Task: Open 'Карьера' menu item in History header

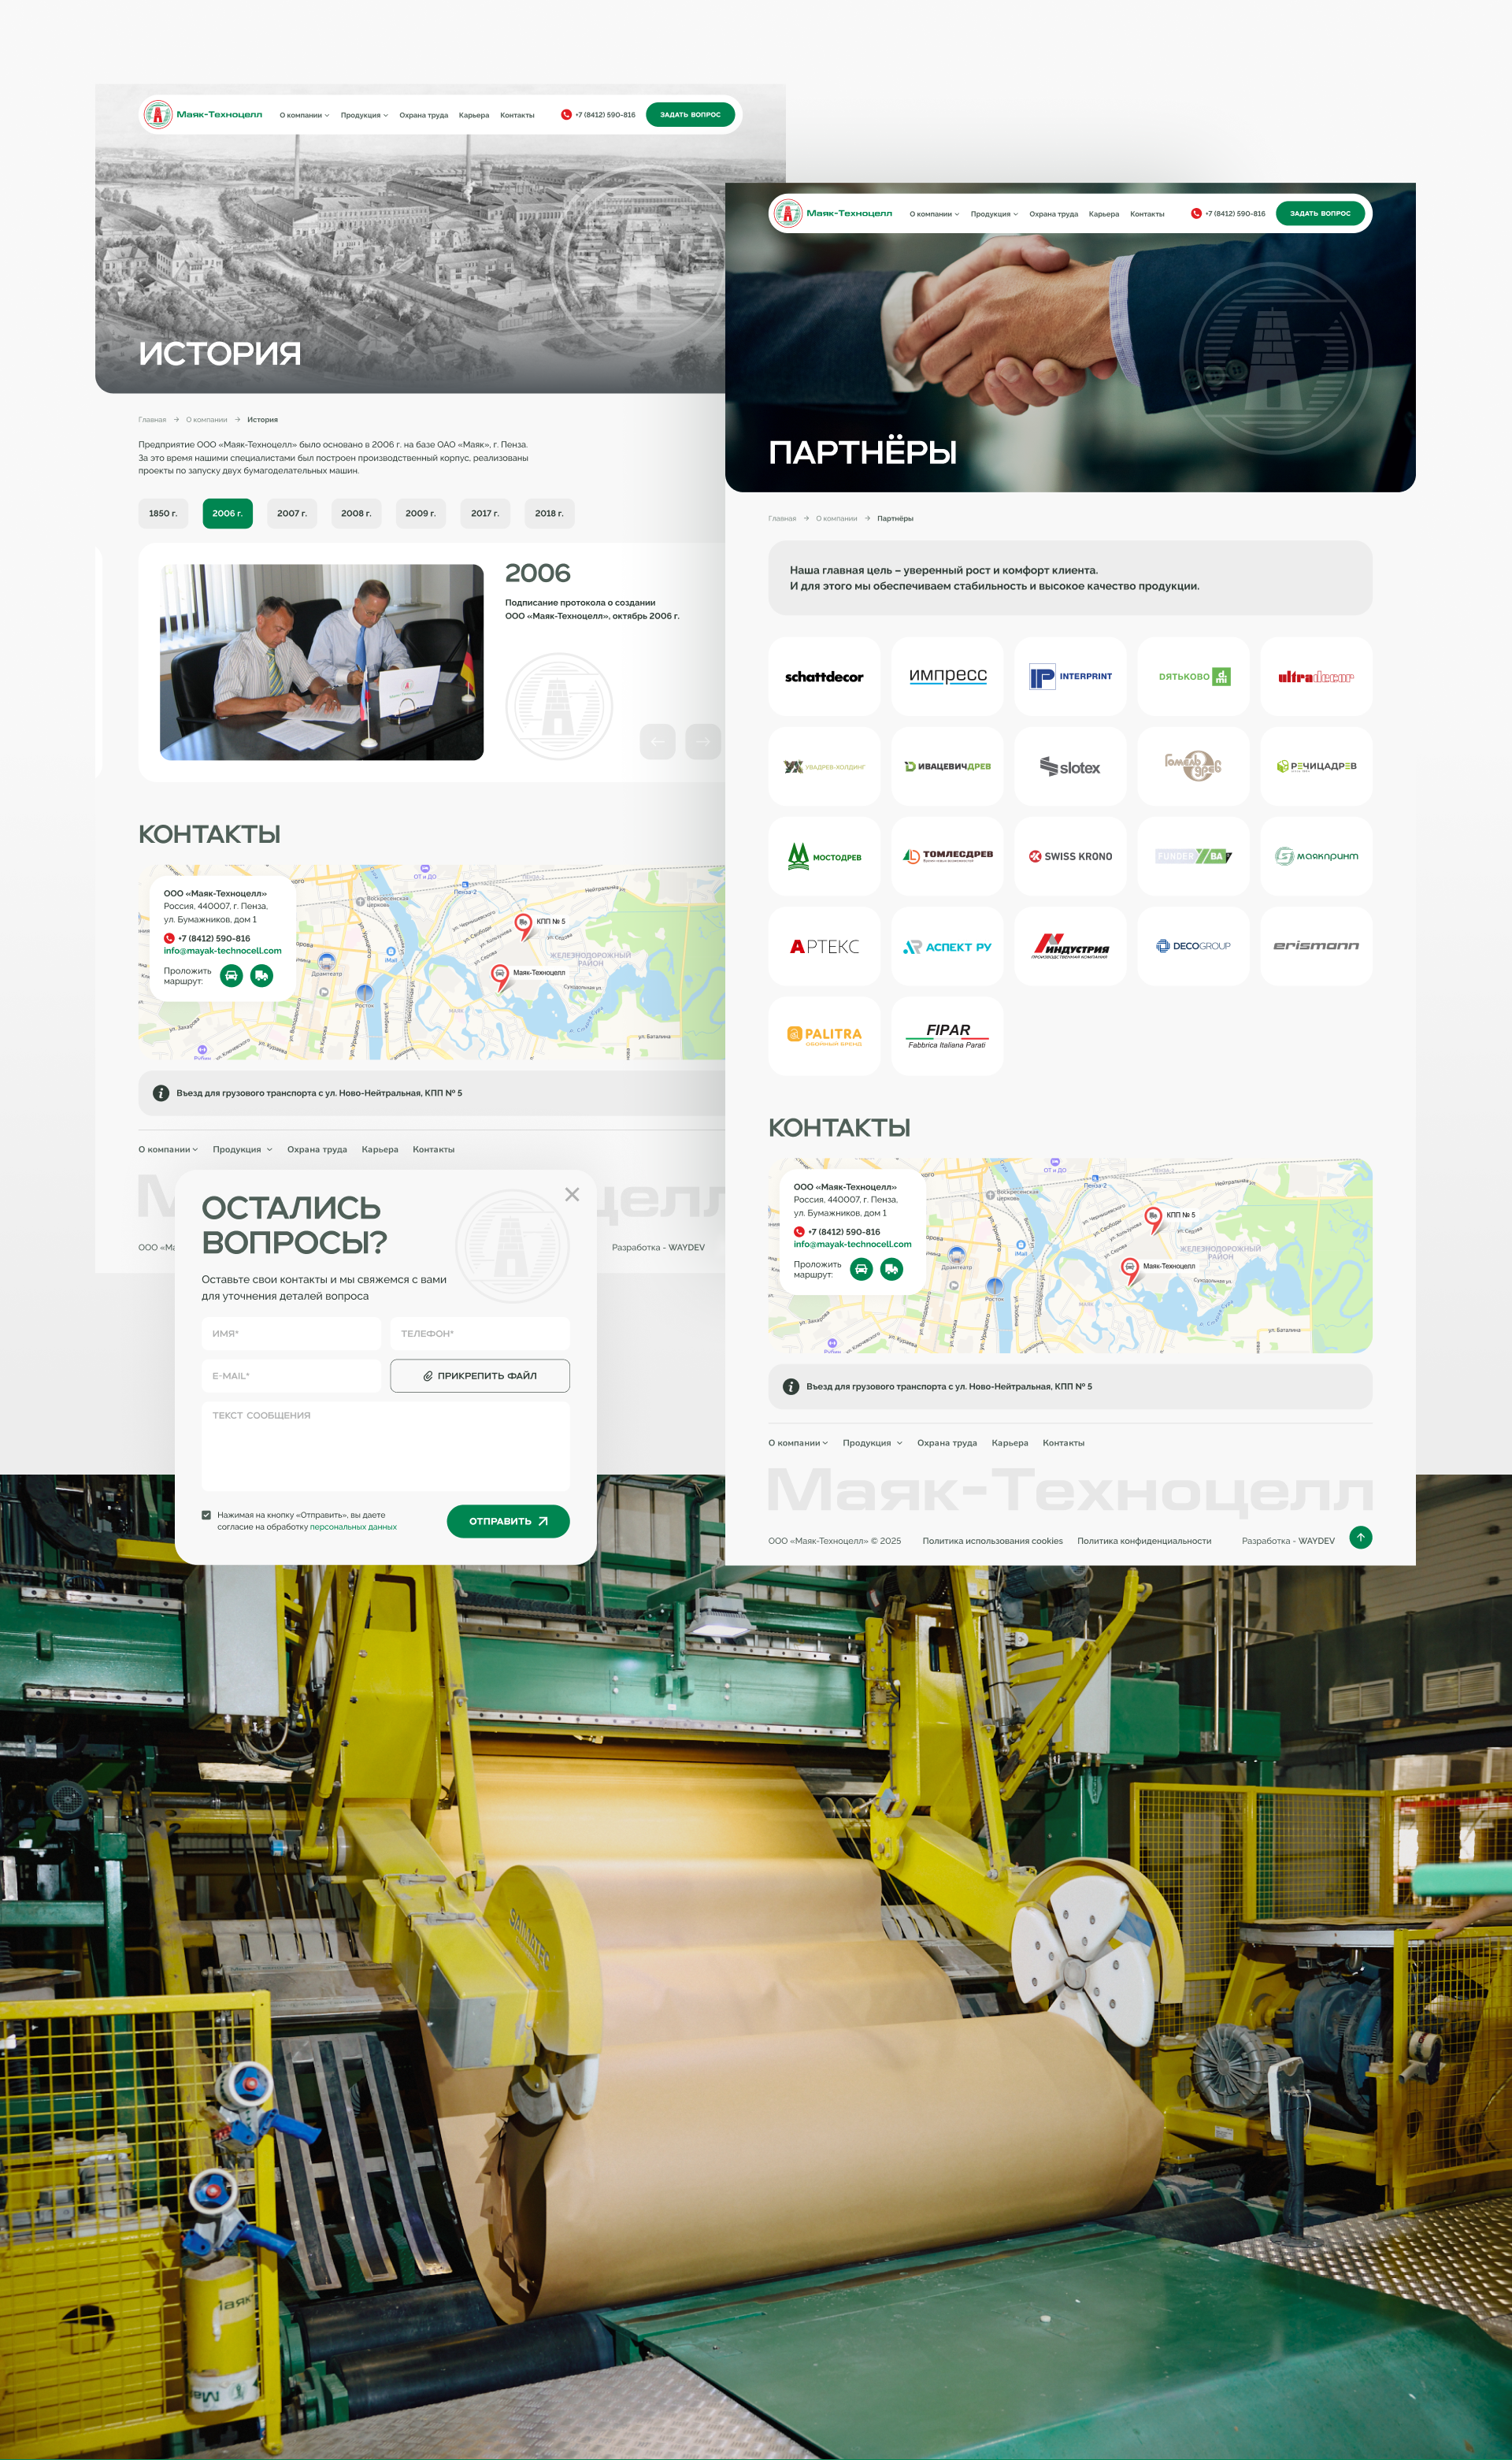Action: [x=474, y=115]
